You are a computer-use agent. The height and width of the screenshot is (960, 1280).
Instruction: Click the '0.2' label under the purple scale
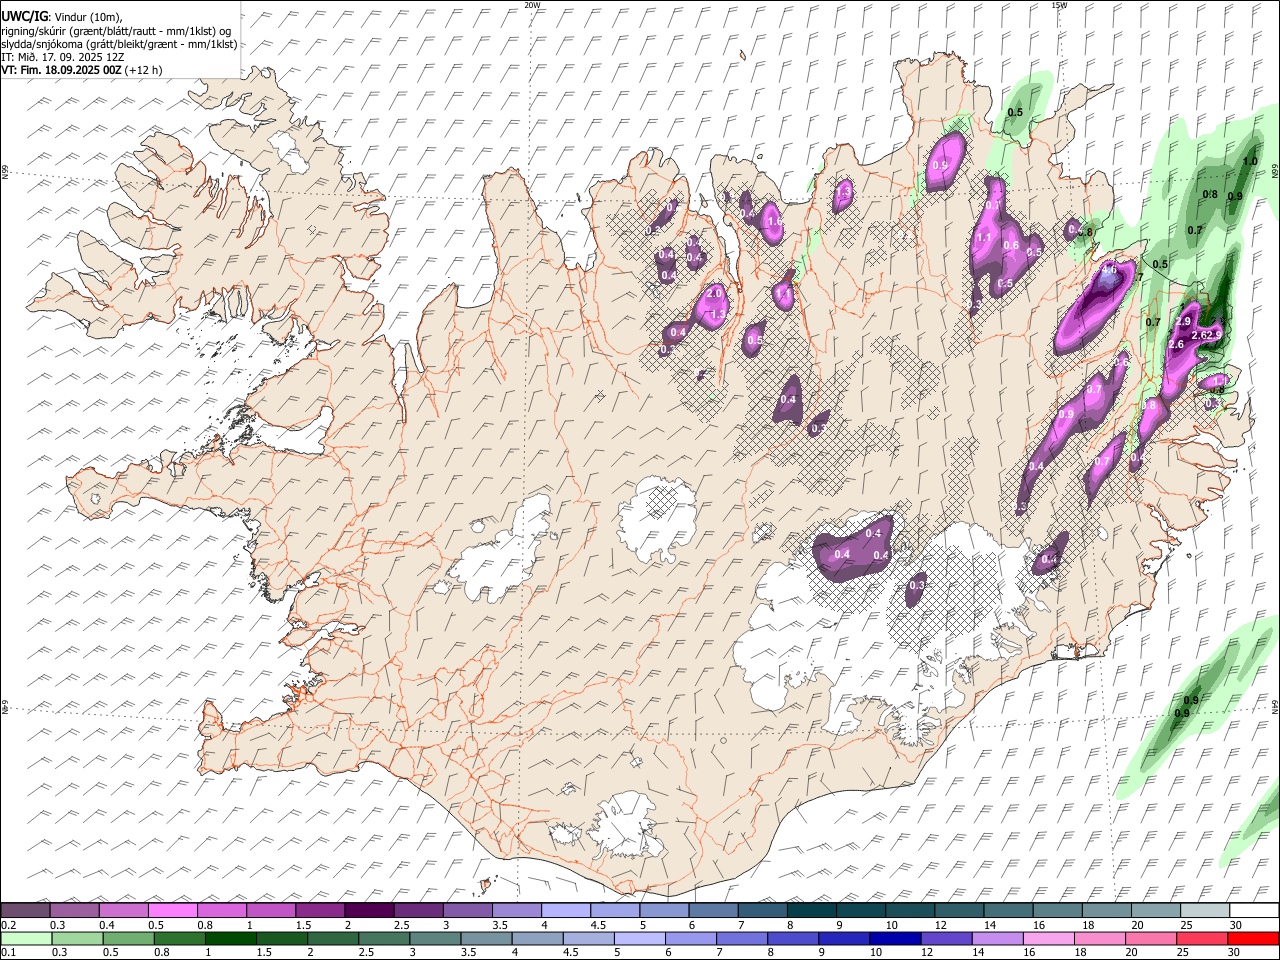[8, 925]
